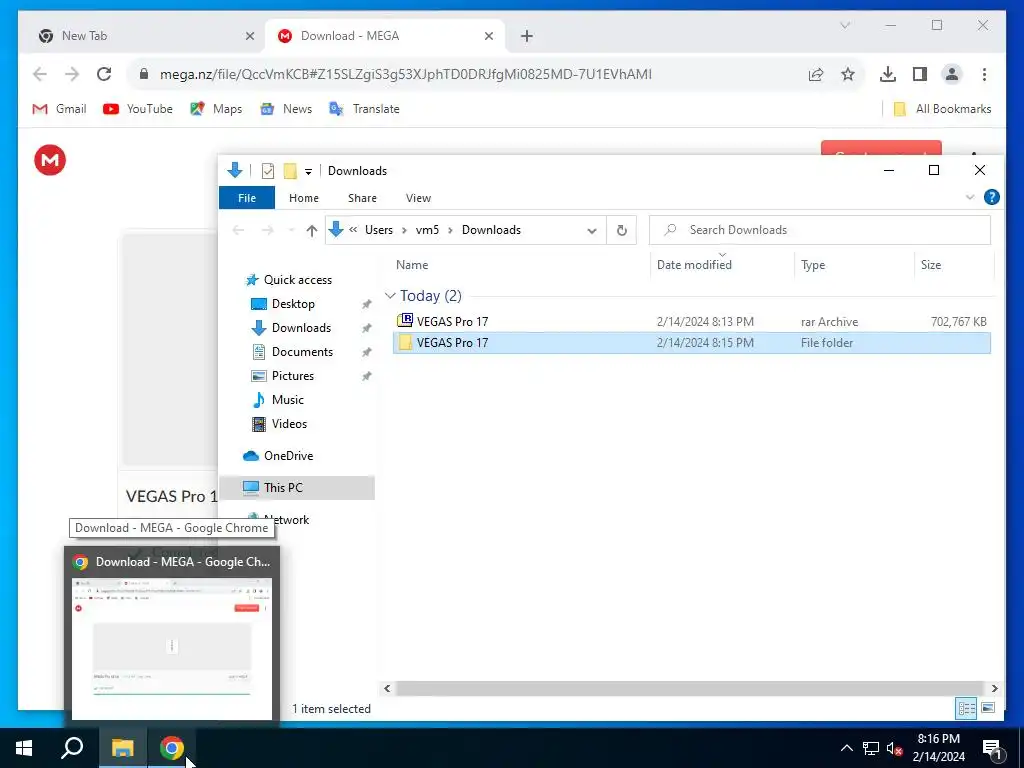Close the Download - MEGA tab
Viewport: 1024px width, 768px height.
tap(488, 36)
